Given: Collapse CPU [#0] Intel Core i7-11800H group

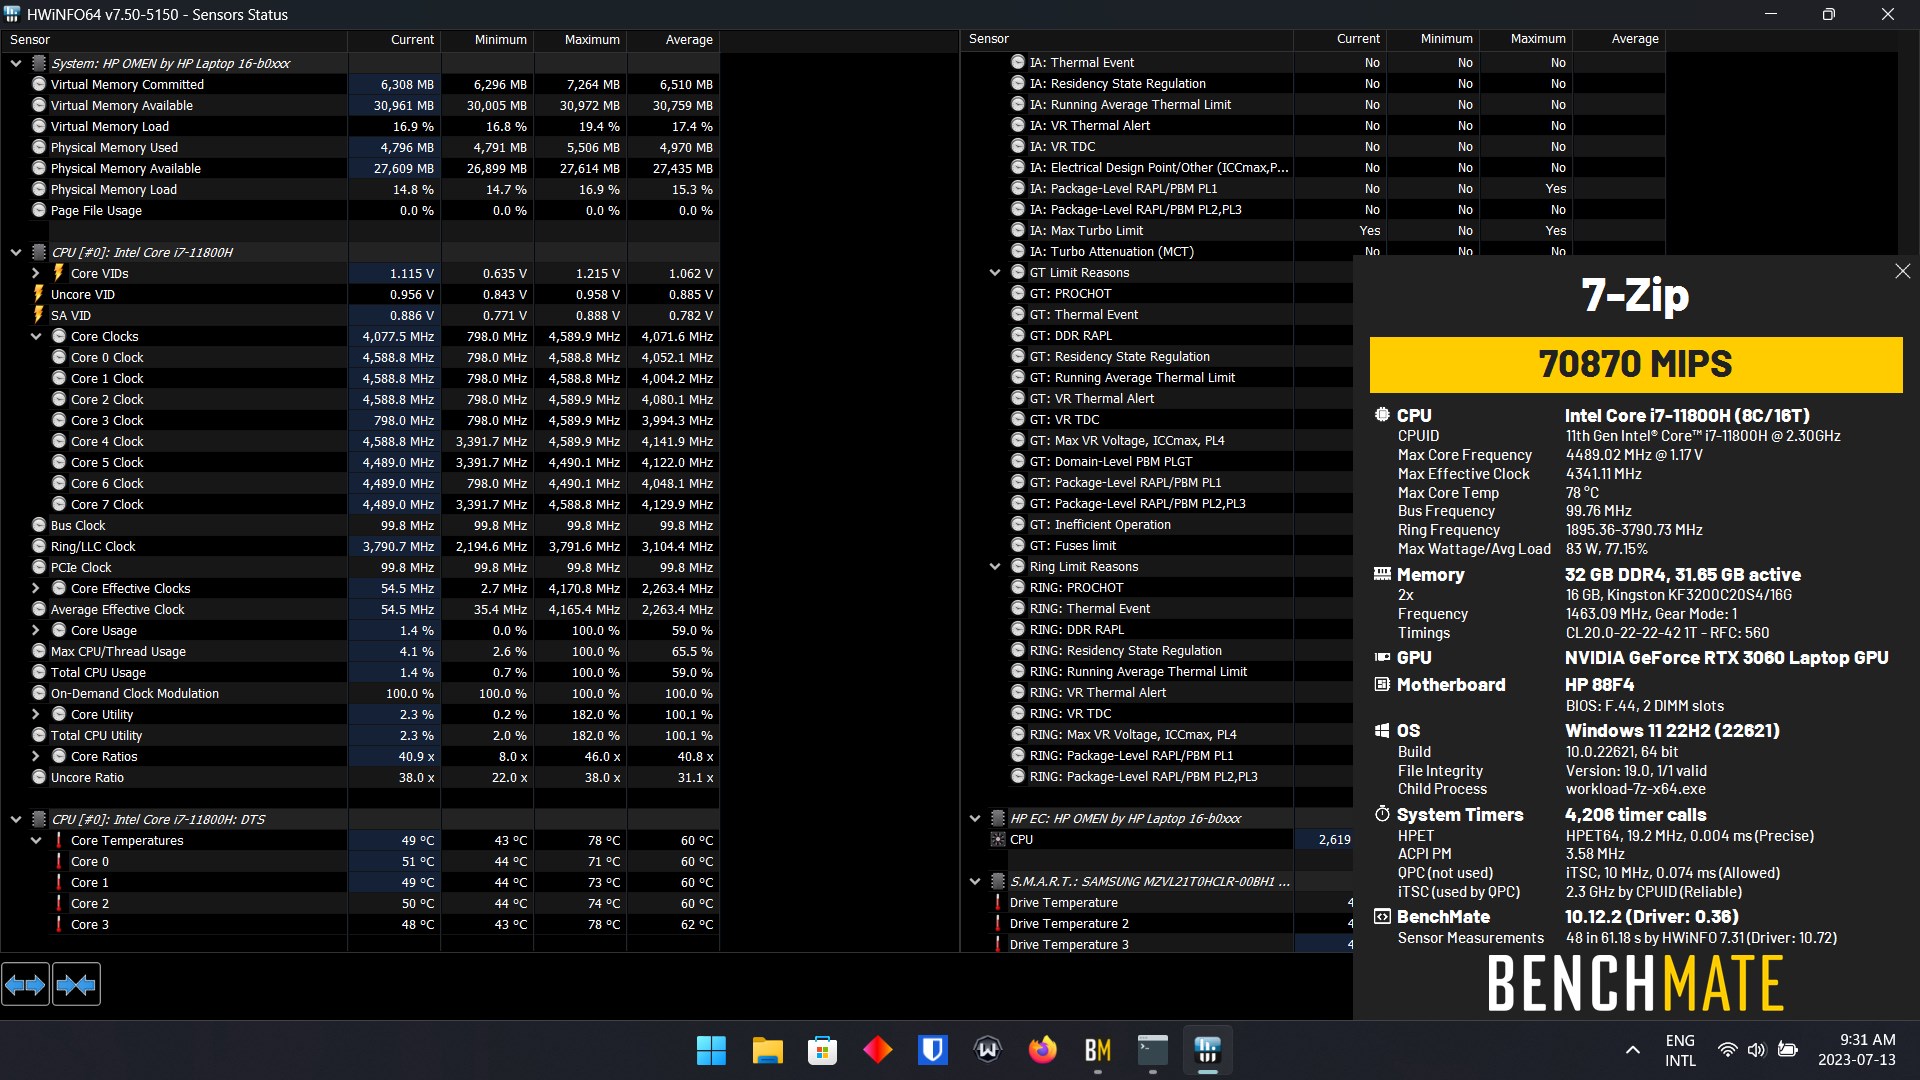Looking at the screenshot, I should tap(16, 252).
